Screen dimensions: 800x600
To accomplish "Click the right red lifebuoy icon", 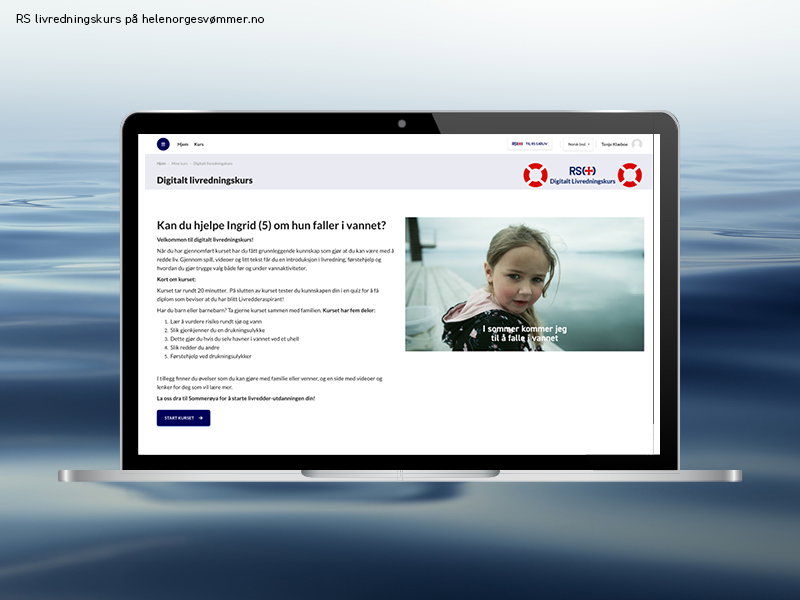I will coord(630,175).
